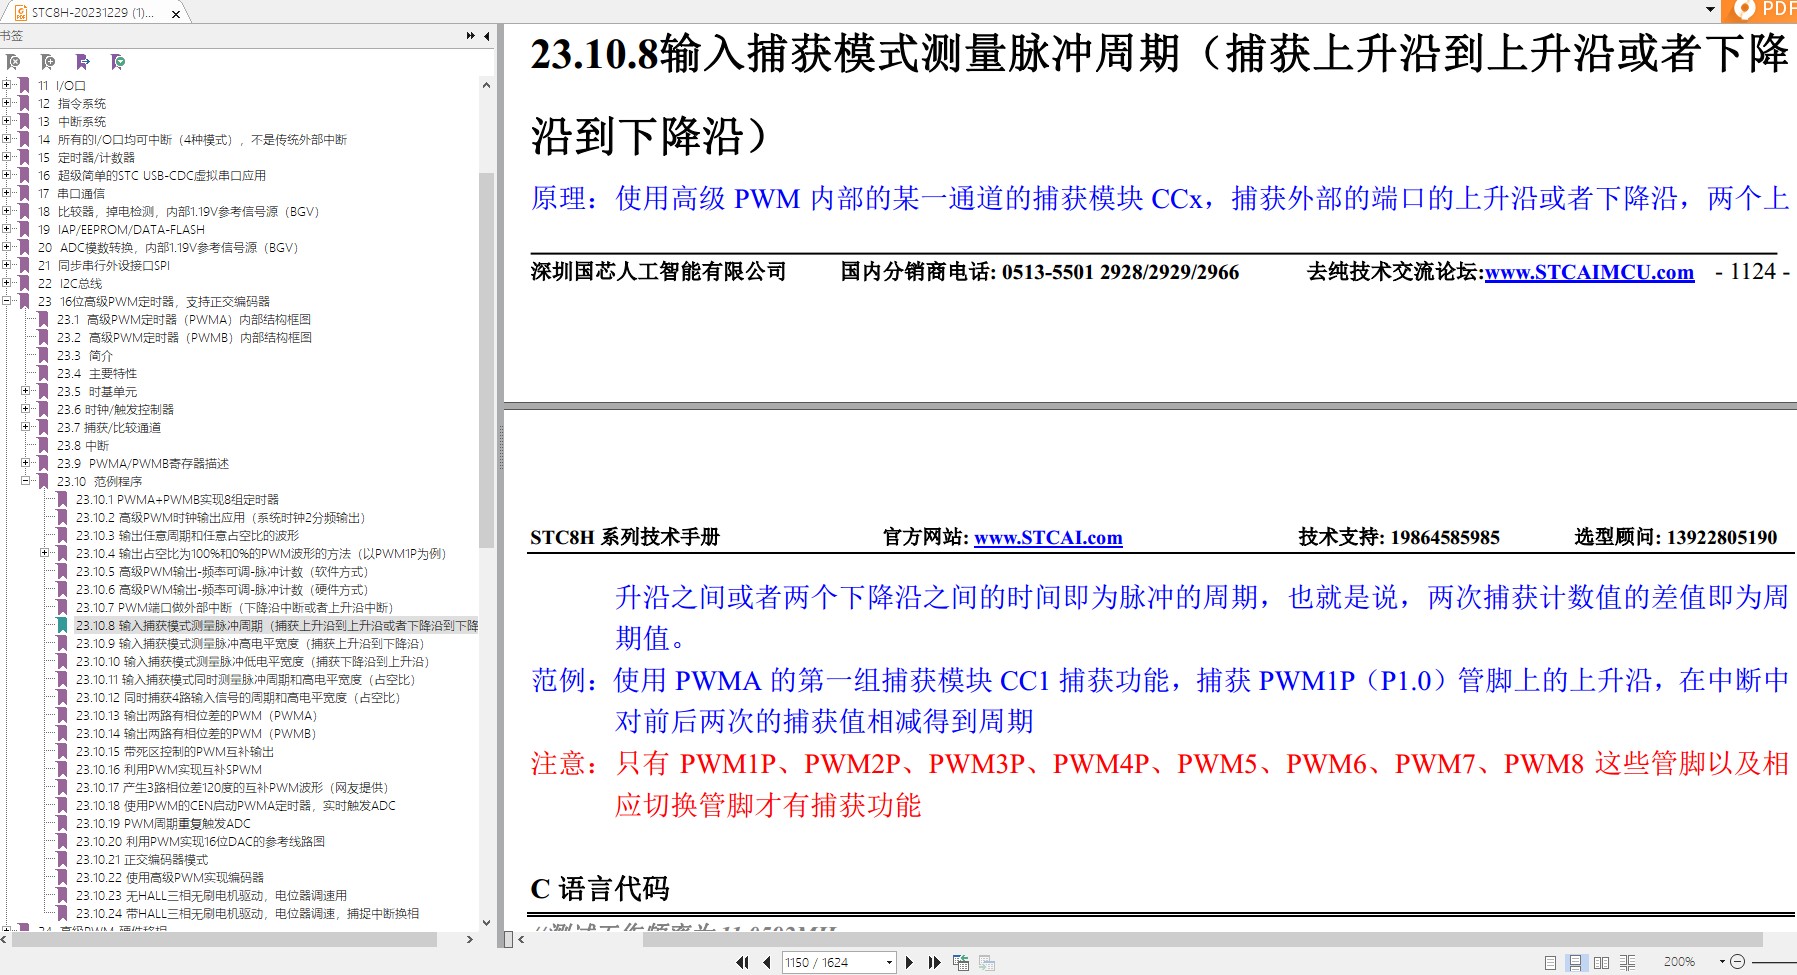Go to the first page
Image resolution: width=1797 pixels, height=975 pixels.
[742, 962]
